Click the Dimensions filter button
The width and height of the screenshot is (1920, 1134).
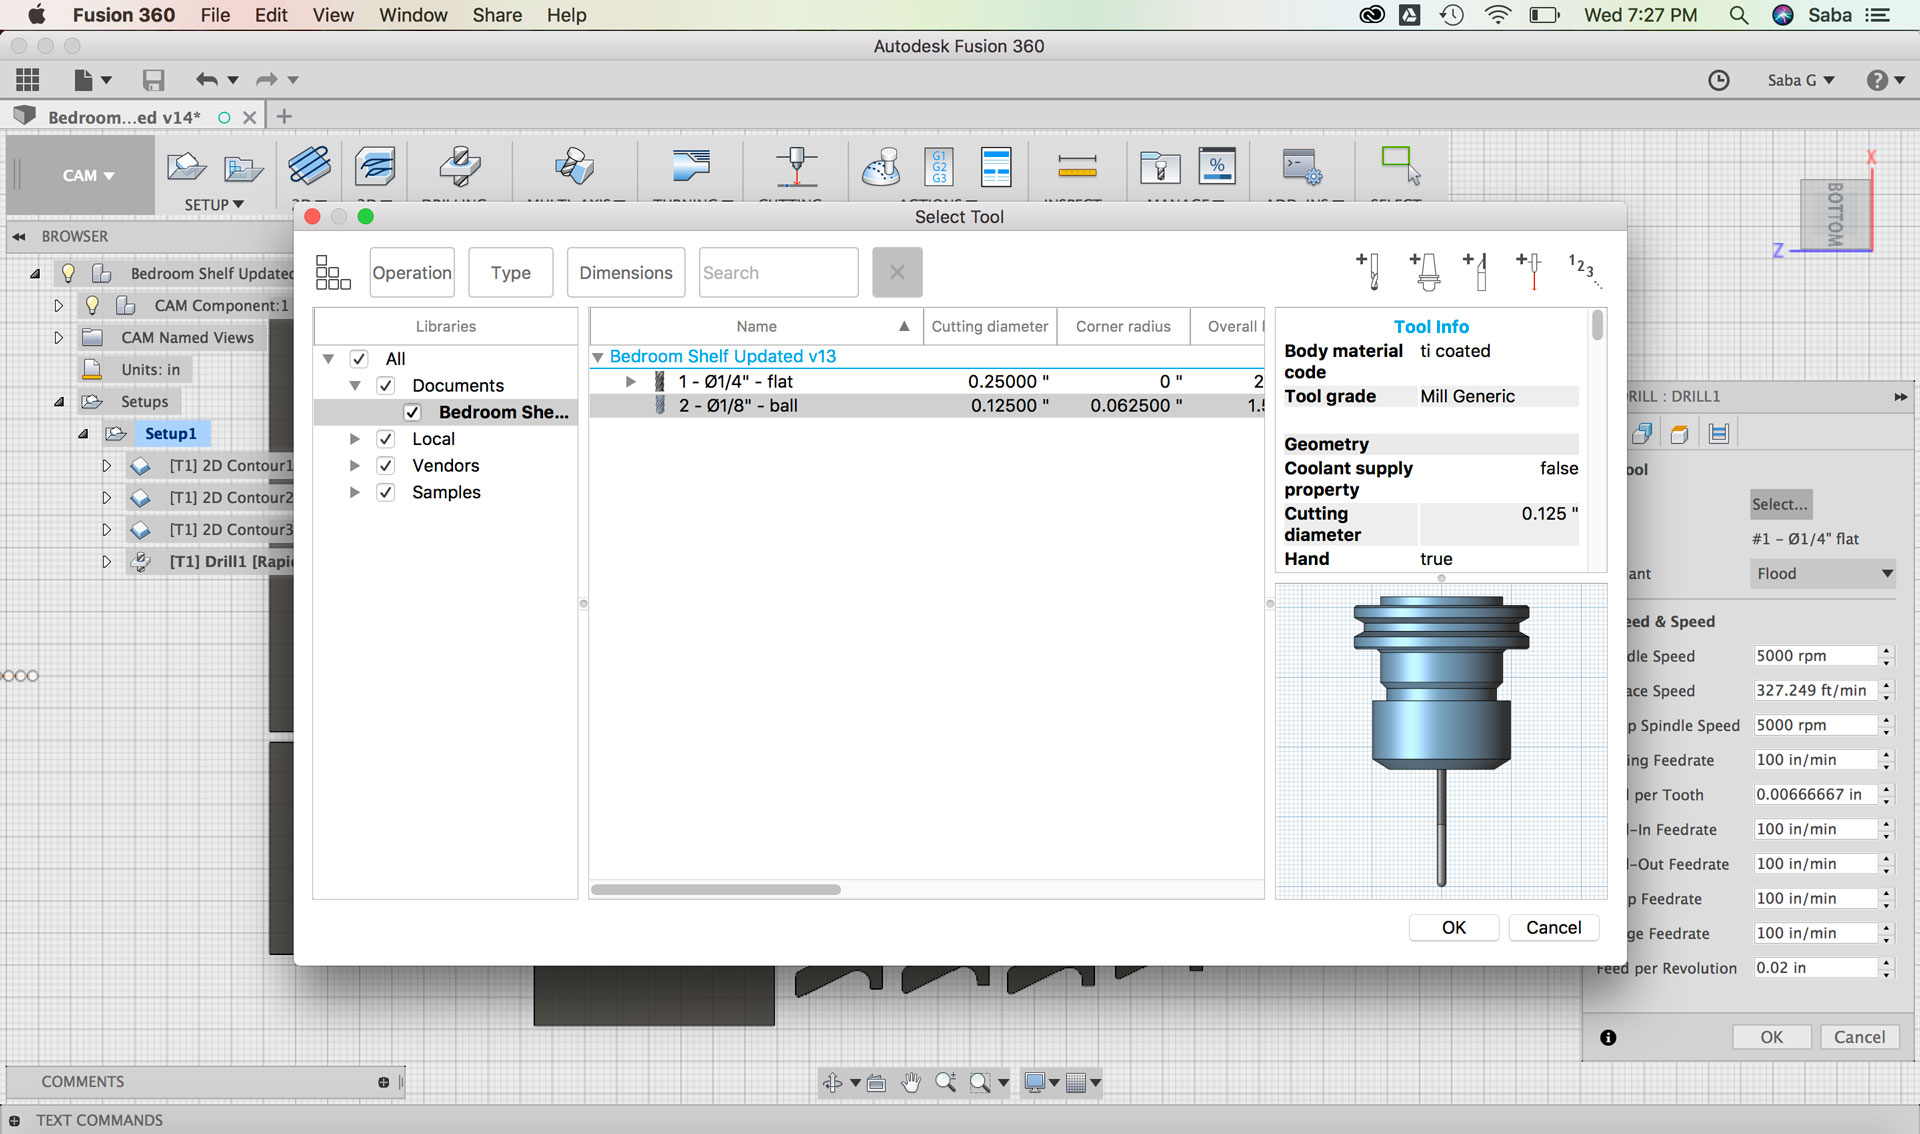[626, 273]
